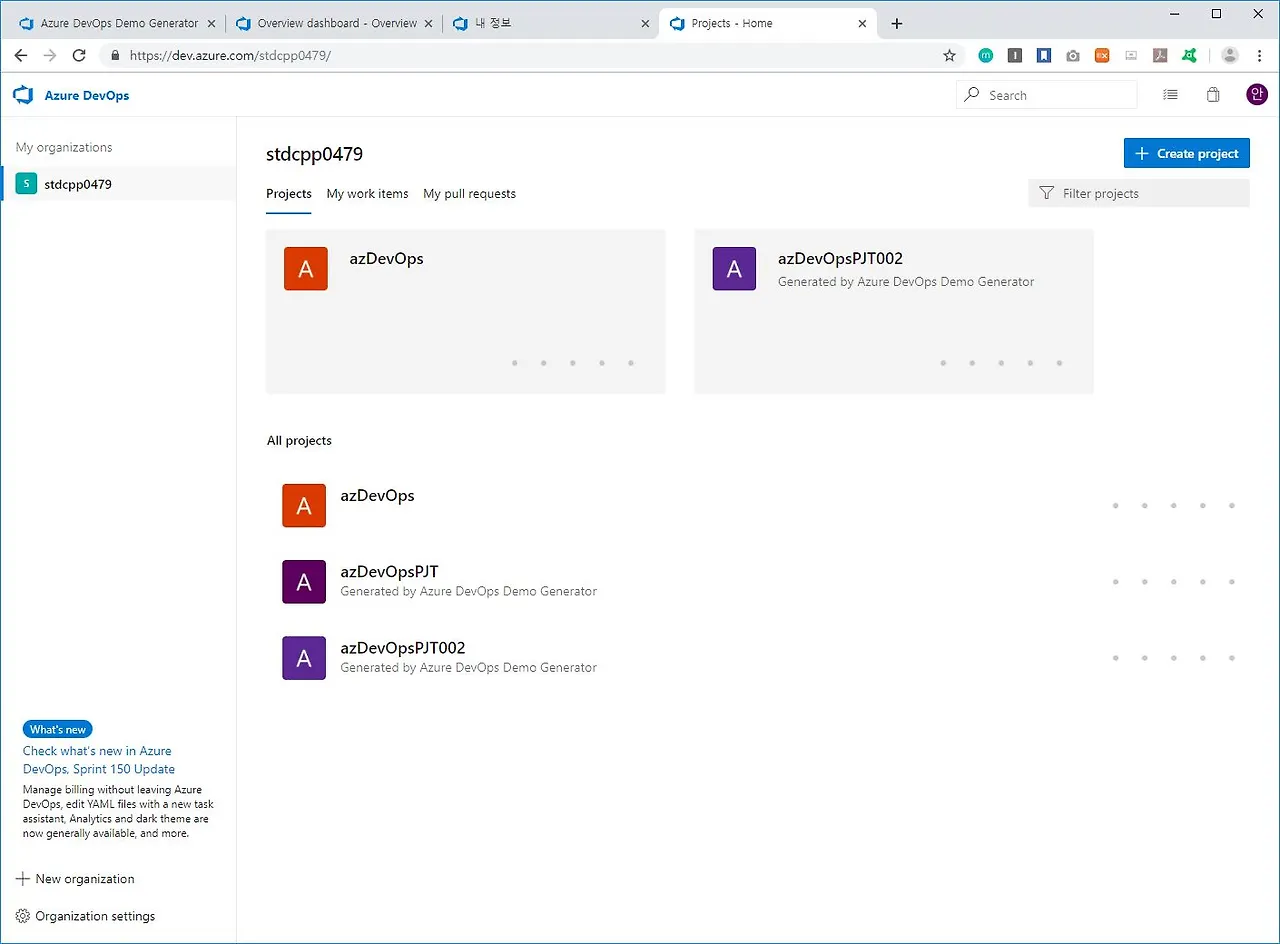
Task: Close the Overview dashboard browser tab
Action: [x=427, y=23]
